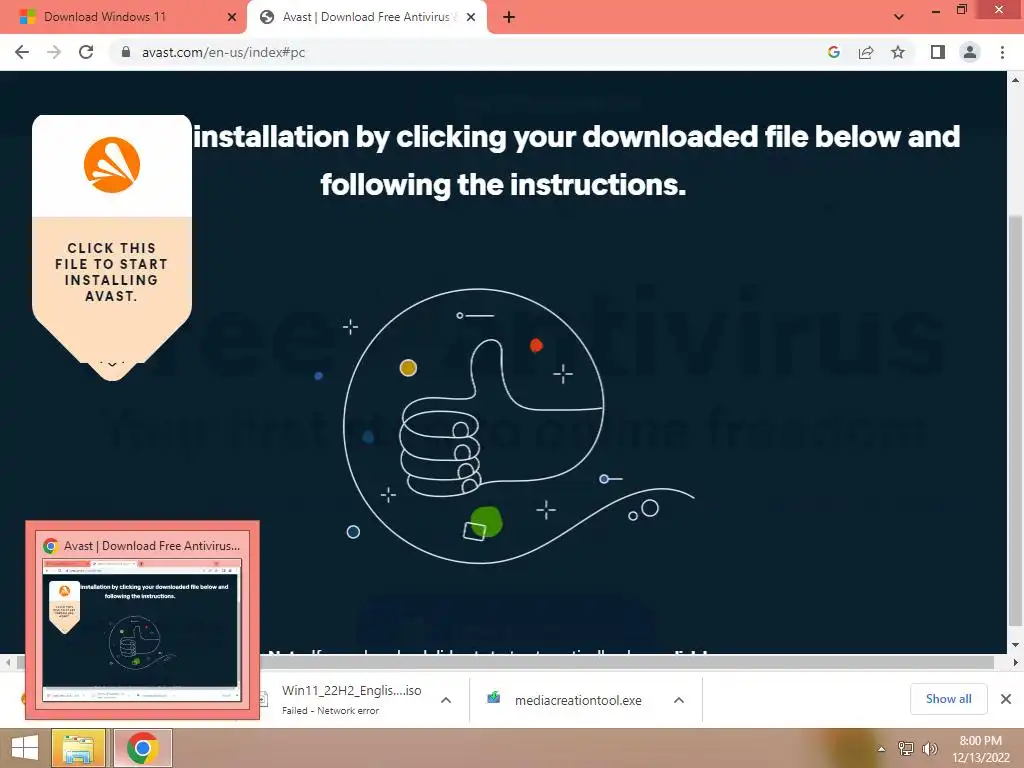Open File Explorer from taskbar

pyautogui.click(x=78, y=748)
